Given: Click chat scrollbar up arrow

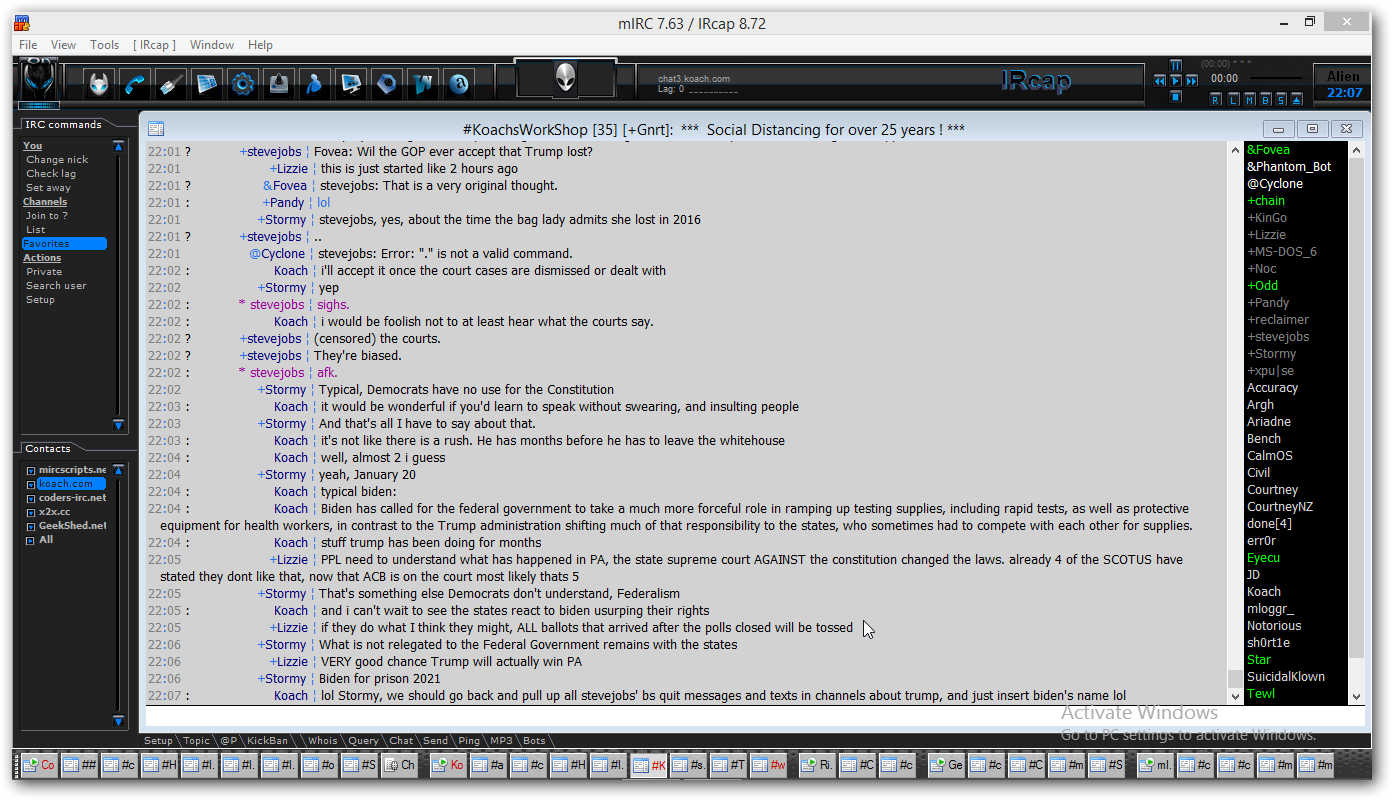Looking at the screenshot, I should (x=1234, y=150).
